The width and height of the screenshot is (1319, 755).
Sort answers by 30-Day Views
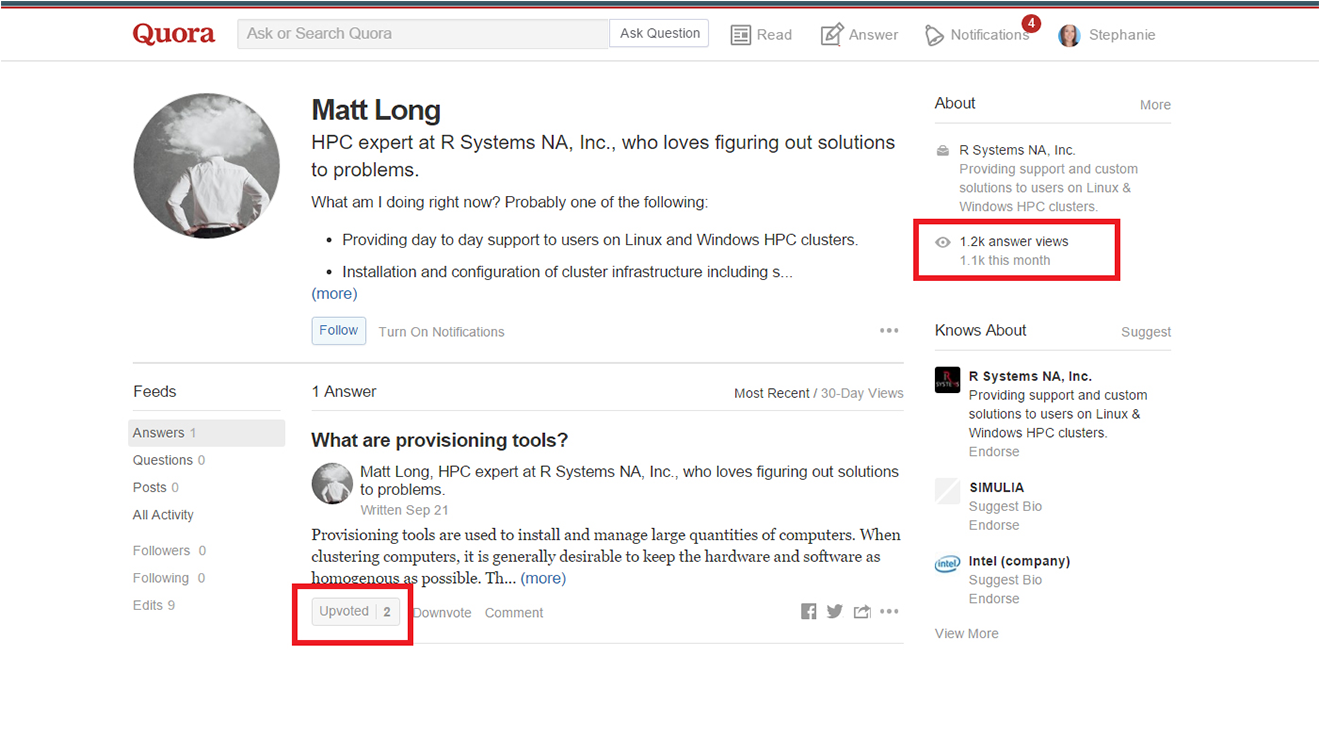pos(862,393)
